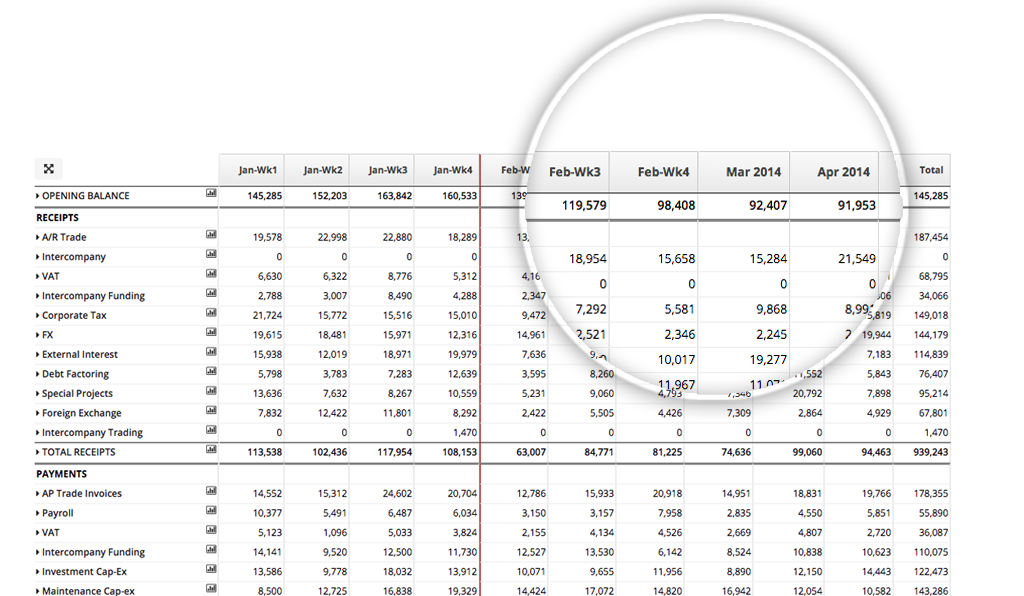
Task: Select the Total column header
Action: (931, 170)
